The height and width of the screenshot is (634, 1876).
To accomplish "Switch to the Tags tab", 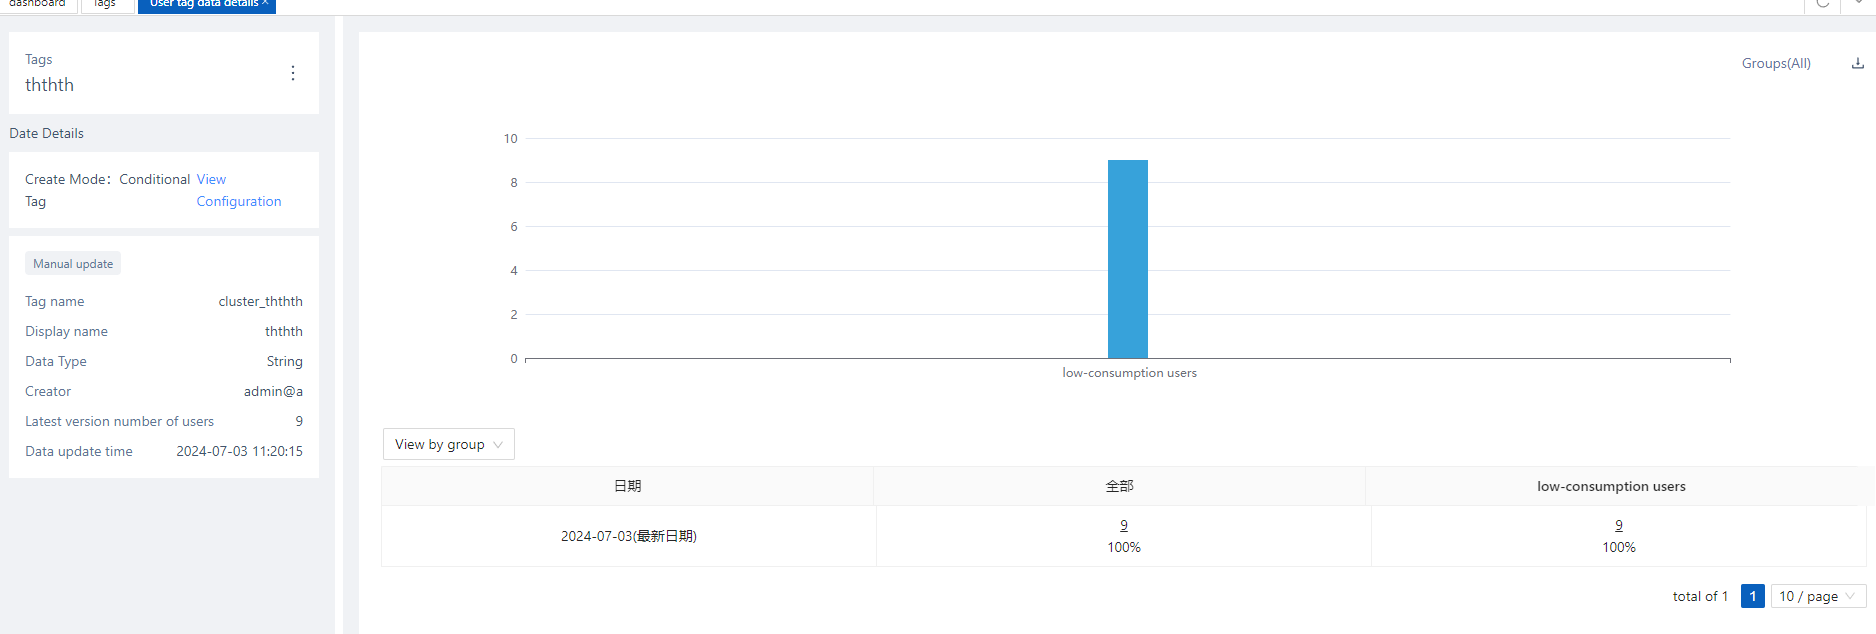I will coord(105,4).
